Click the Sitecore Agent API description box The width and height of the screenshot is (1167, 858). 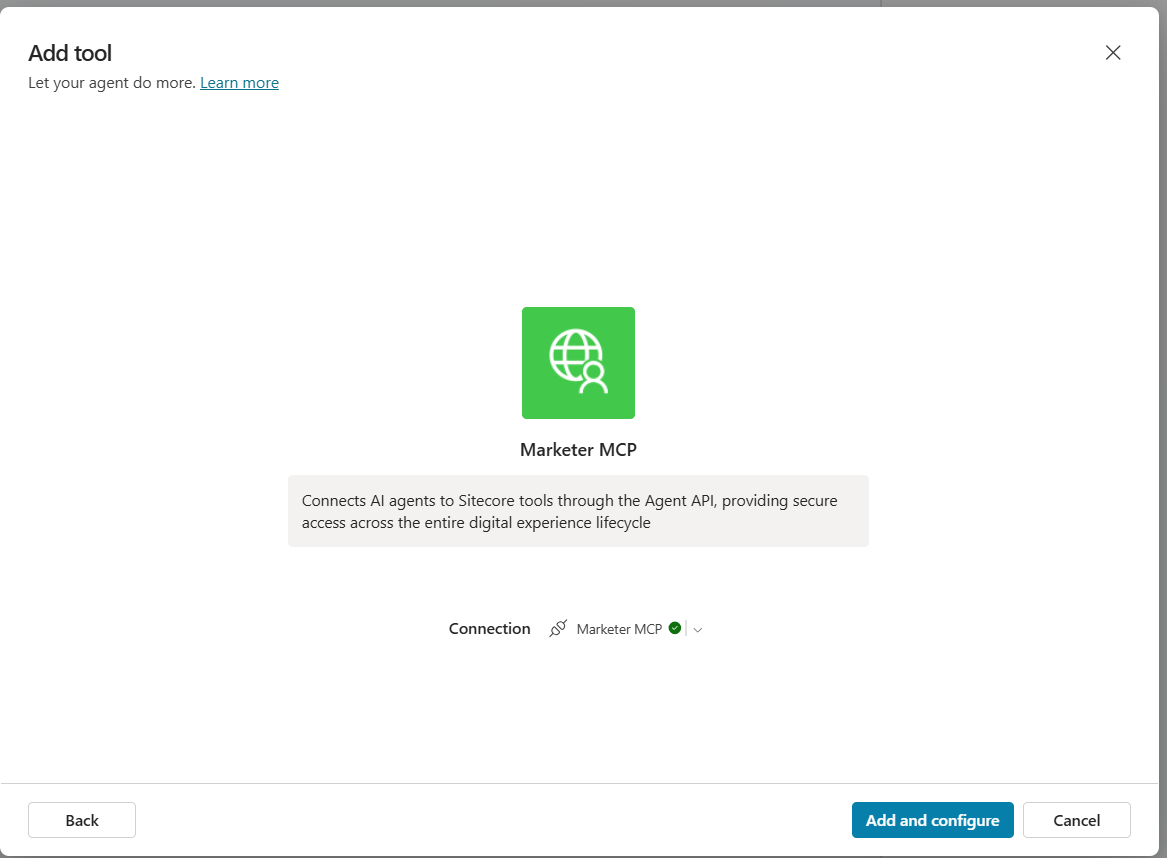click(x=578, y=511)
